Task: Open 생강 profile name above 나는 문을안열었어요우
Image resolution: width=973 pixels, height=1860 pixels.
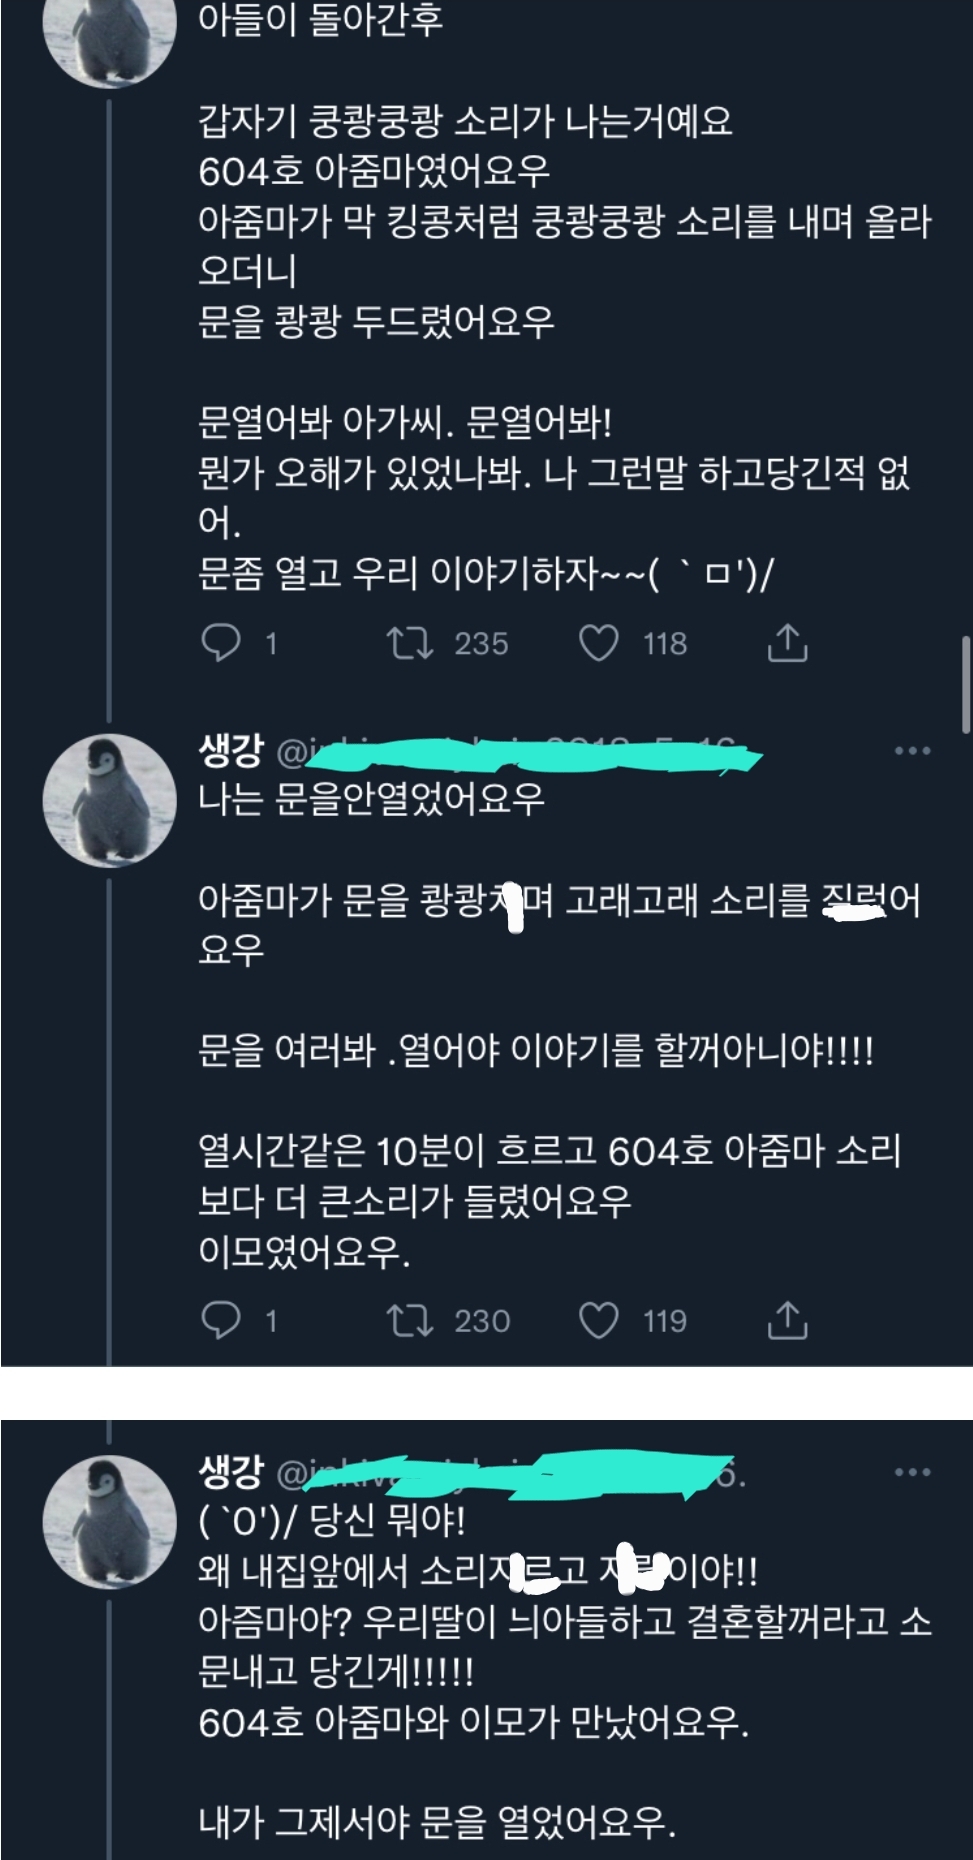Action: (231, 750)
